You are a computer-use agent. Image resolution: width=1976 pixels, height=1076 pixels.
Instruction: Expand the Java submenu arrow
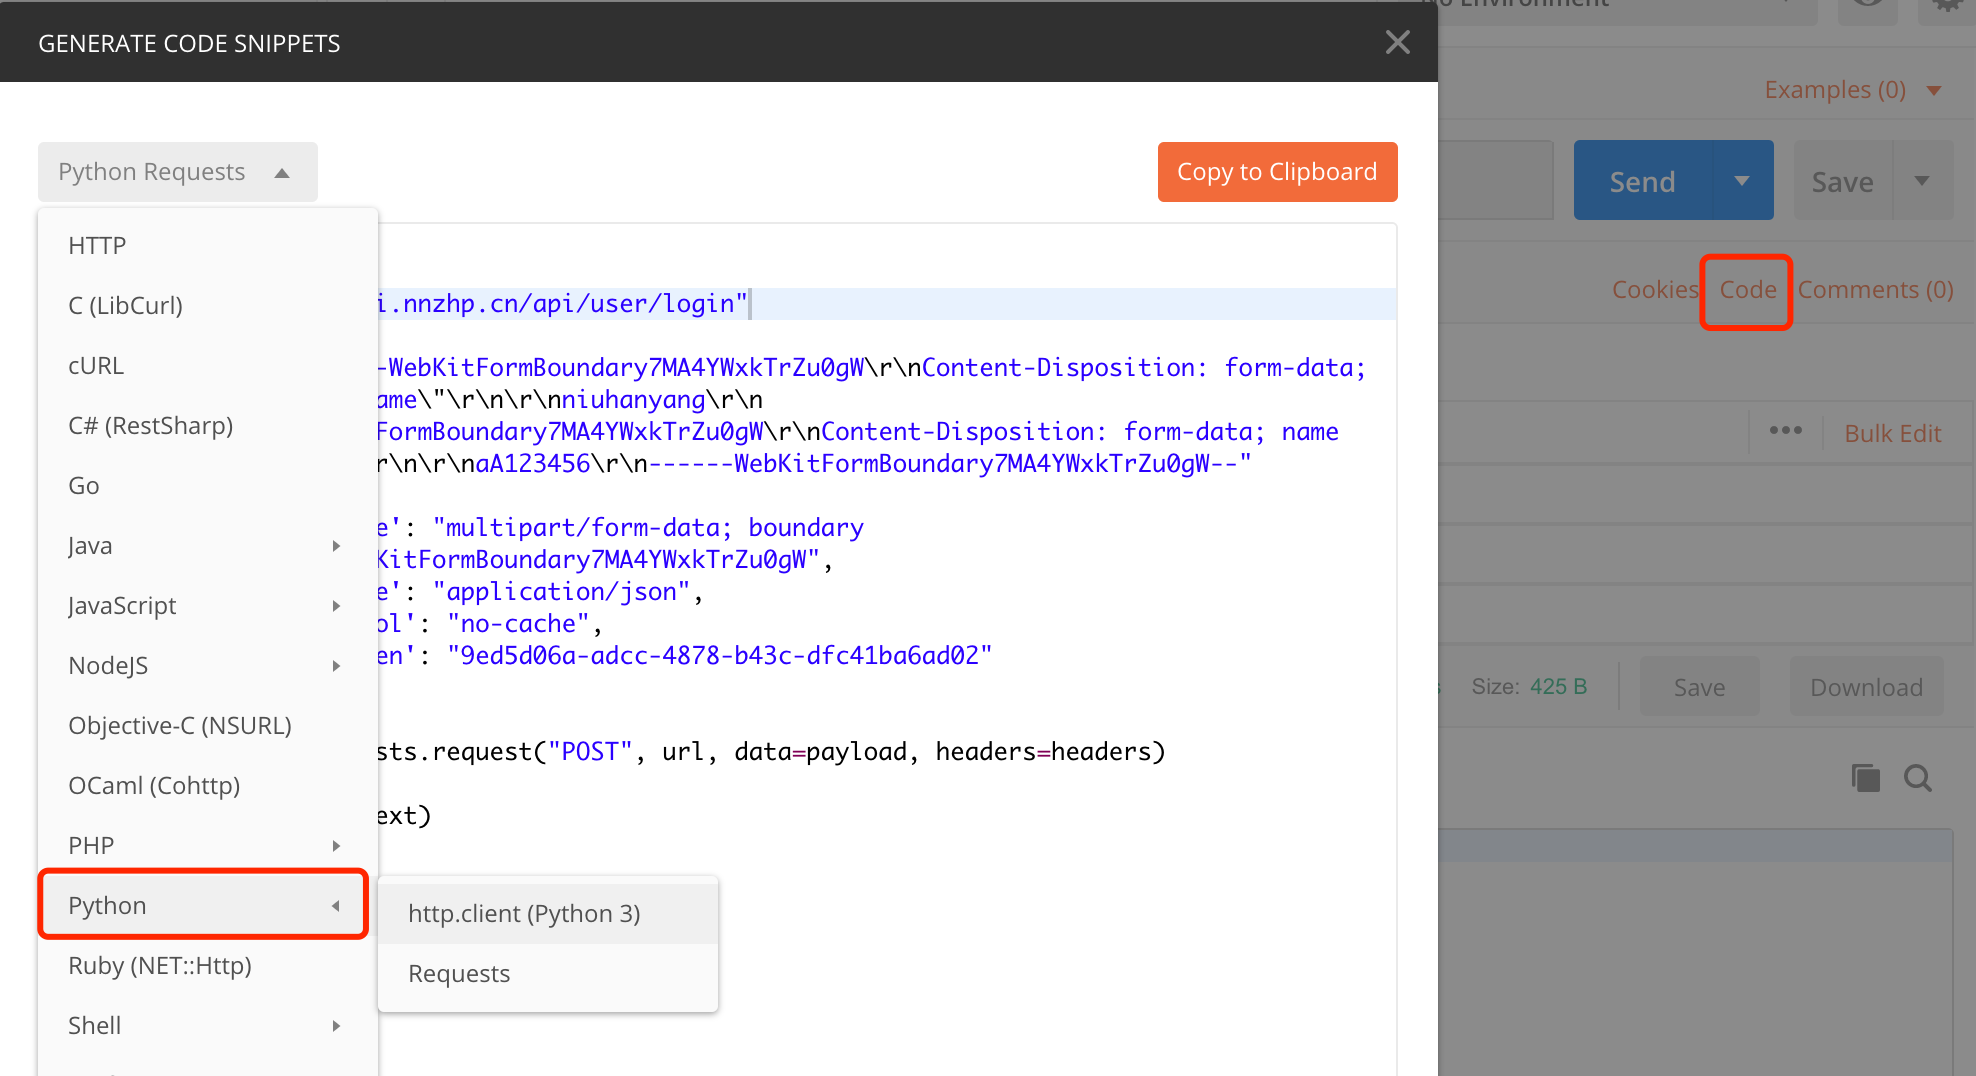pos(336,546)
